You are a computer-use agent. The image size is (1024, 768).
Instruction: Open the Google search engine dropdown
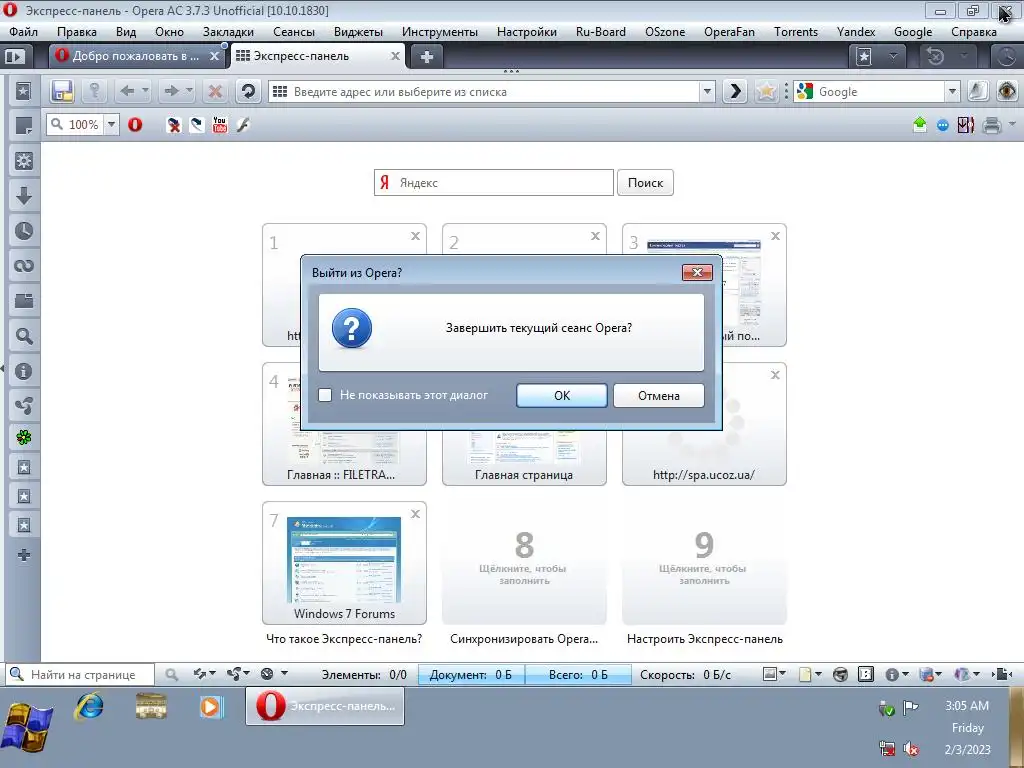tap(952, 92)
